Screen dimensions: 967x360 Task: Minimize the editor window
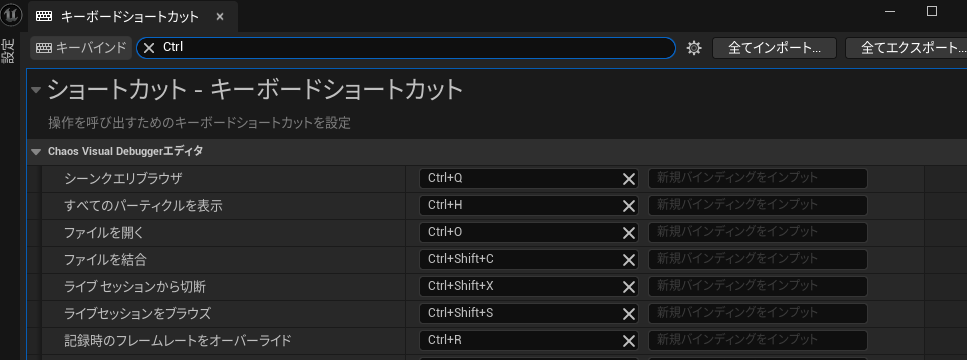(x=889, y=11)
